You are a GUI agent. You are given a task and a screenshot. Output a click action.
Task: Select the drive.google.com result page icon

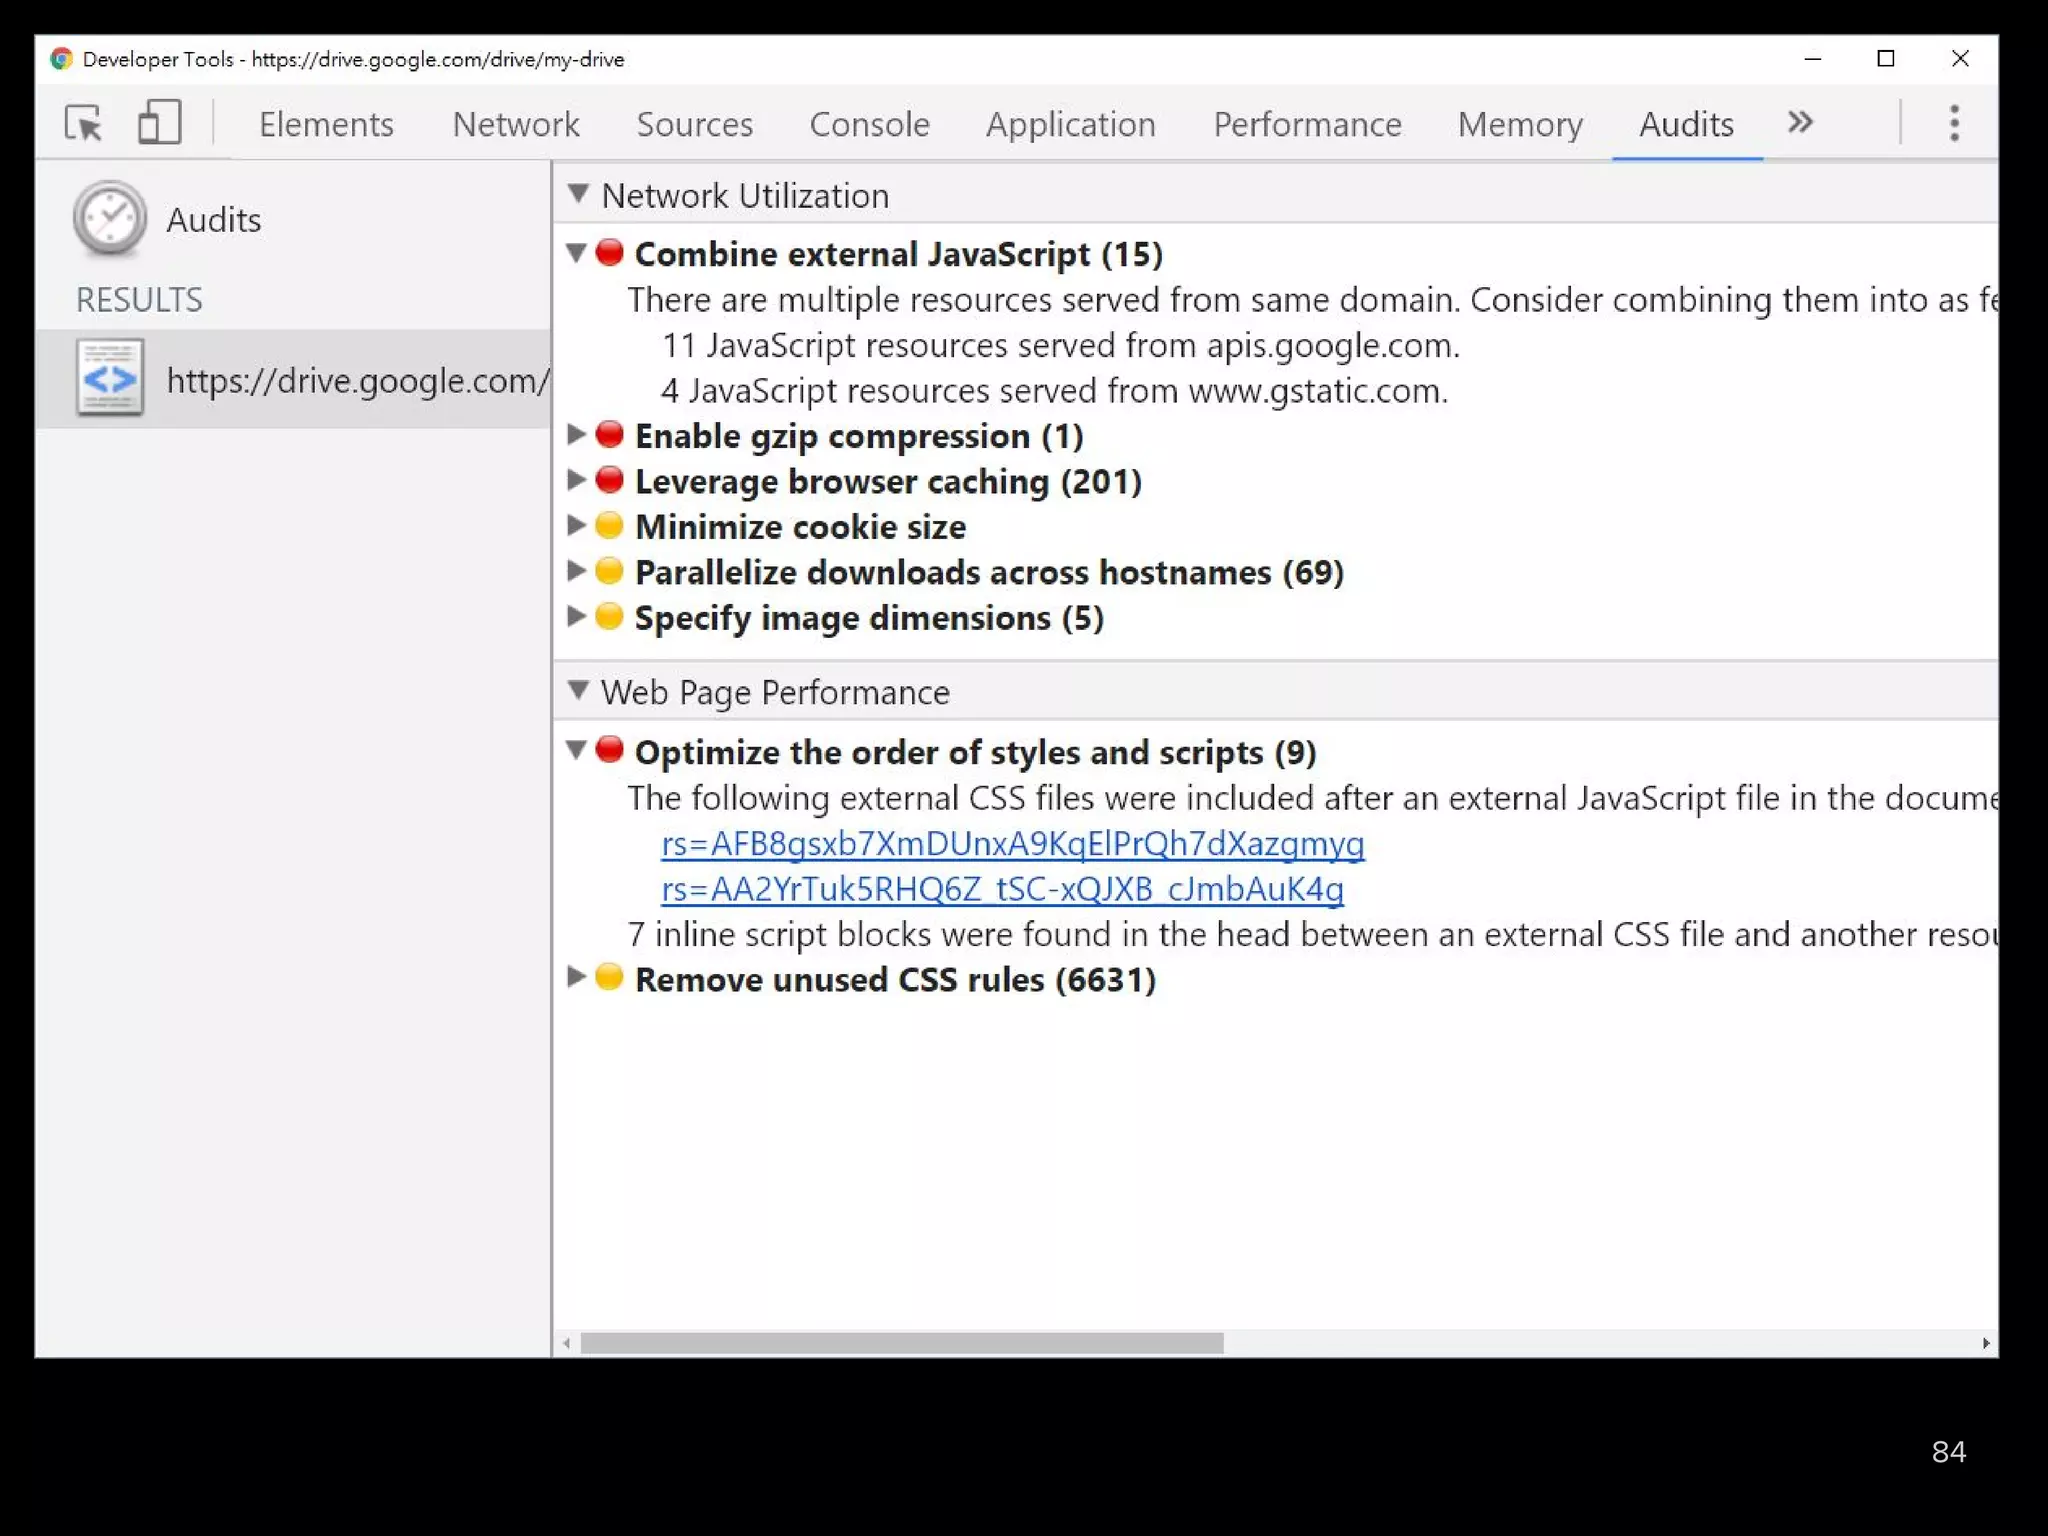pos(110,379)
